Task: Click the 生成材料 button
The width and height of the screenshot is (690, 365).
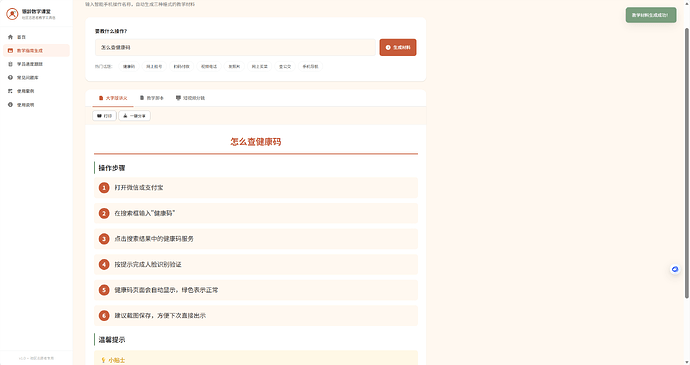Action: 398,48
